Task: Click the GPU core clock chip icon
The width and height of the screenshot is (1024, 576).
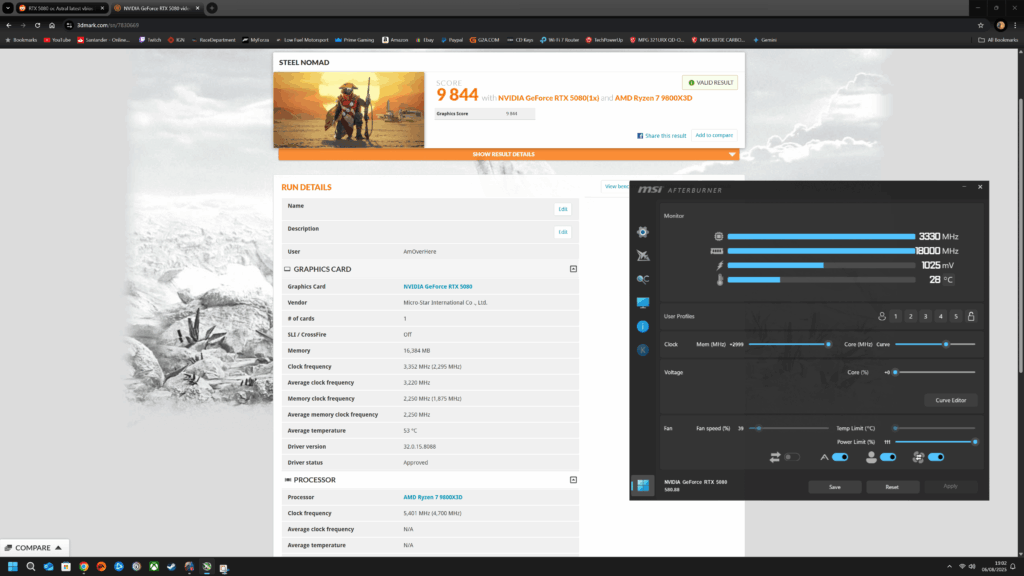Action: (x=718, y=236)
